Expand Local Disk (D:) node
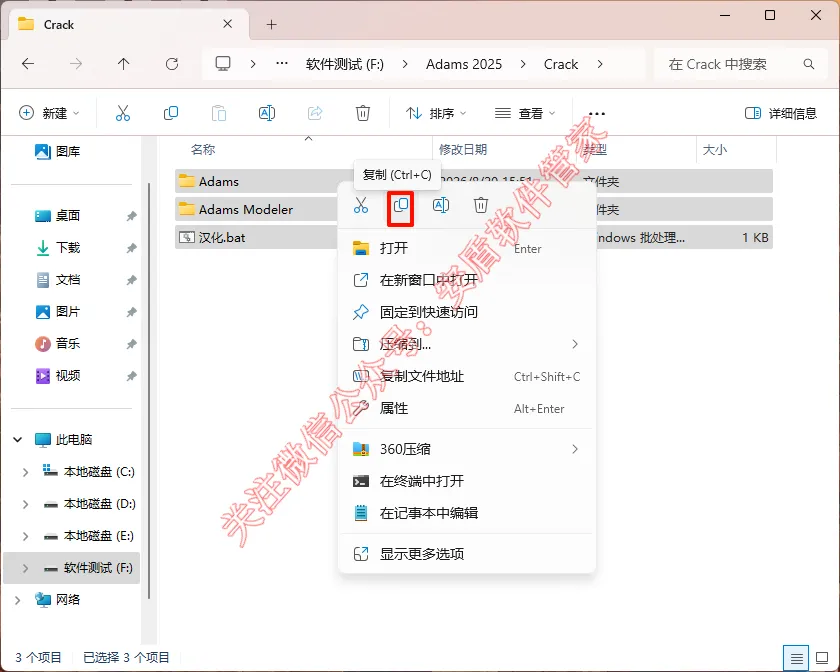 (x=25, y=504)
